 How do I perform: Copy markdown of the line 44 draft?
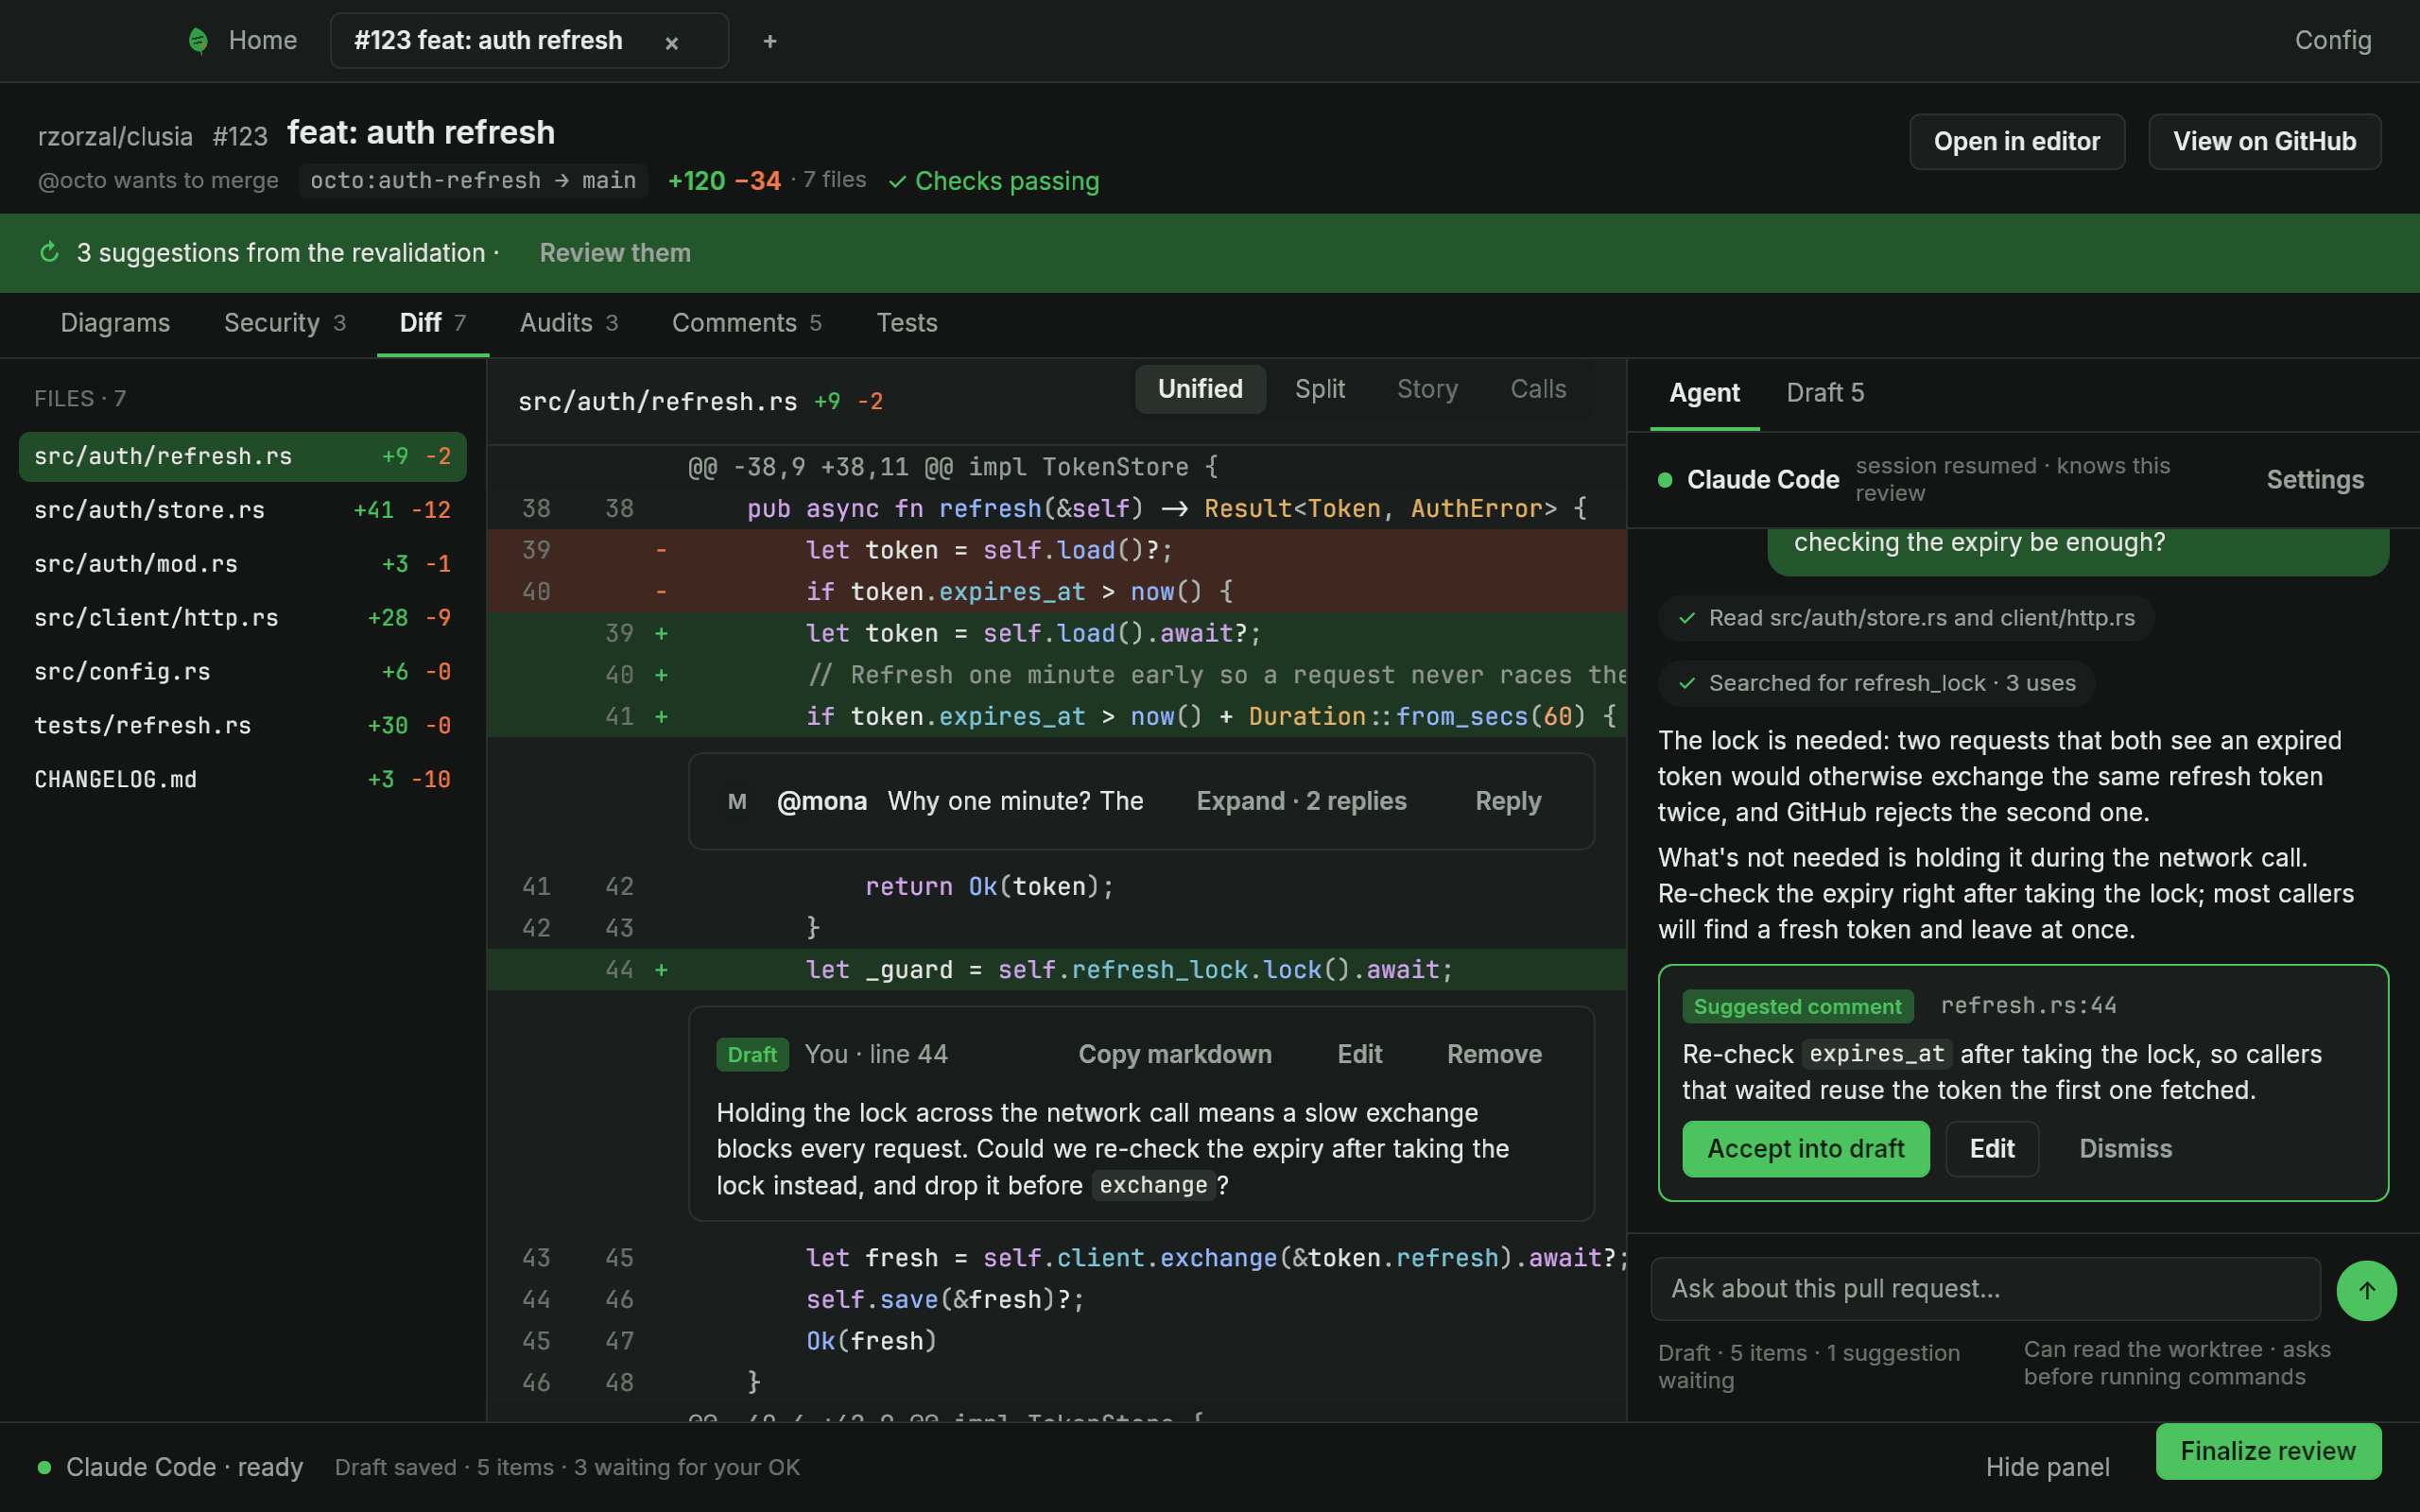pos(1175,1054)
